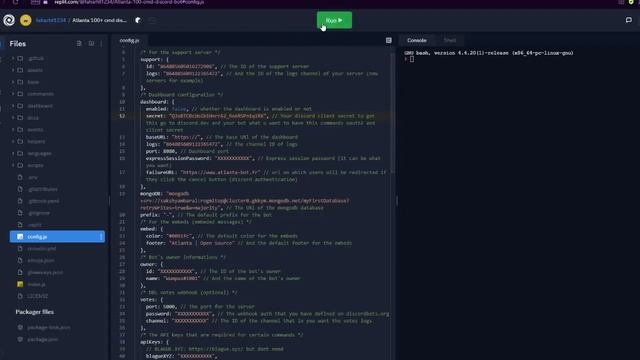The image size is (640, 360).
Task: Click the 'owner: {' code line
Action: tap(151, 264)
